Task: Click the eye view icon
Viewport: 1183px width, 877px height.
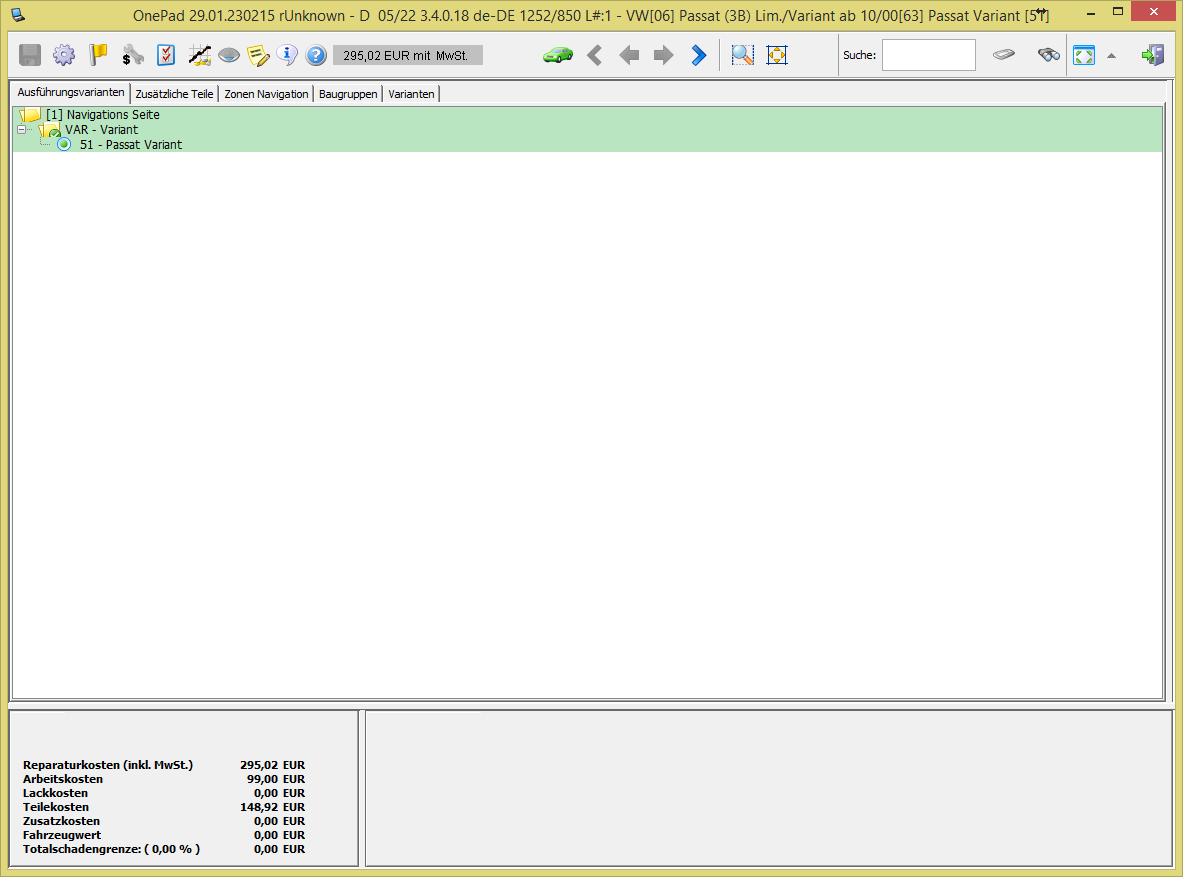Action: point(229,55)
